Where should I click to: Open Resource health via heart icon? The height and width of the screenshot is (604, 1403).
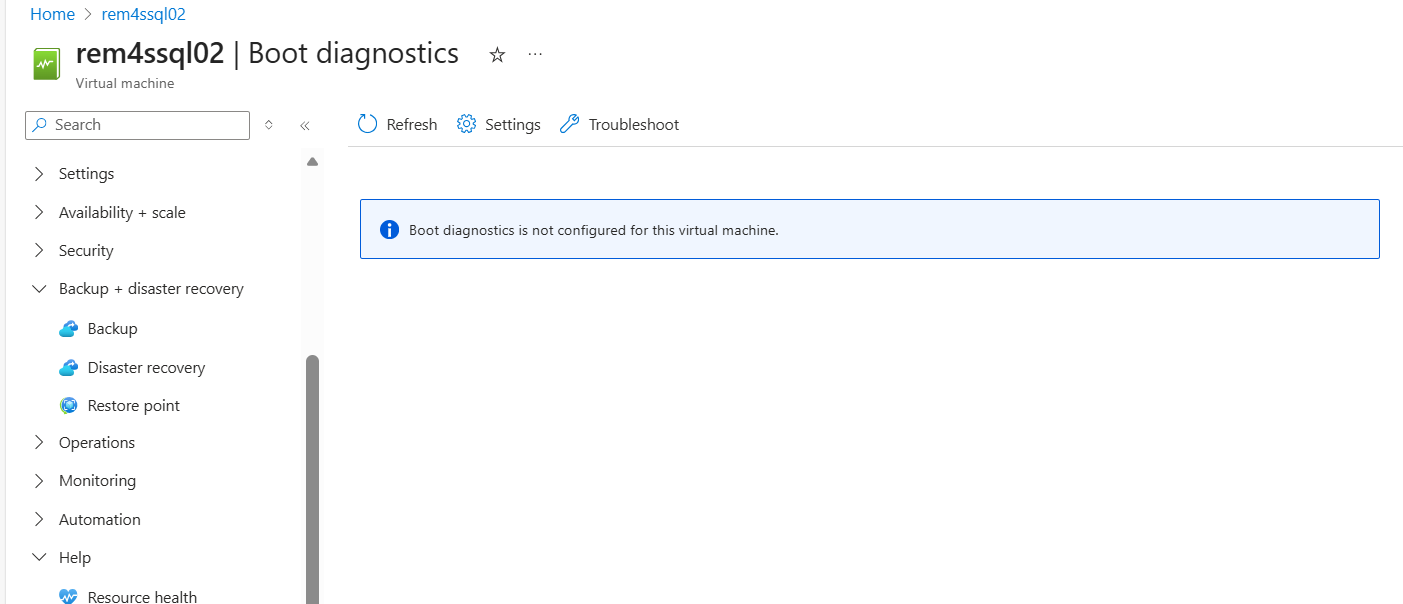(69, 596)
